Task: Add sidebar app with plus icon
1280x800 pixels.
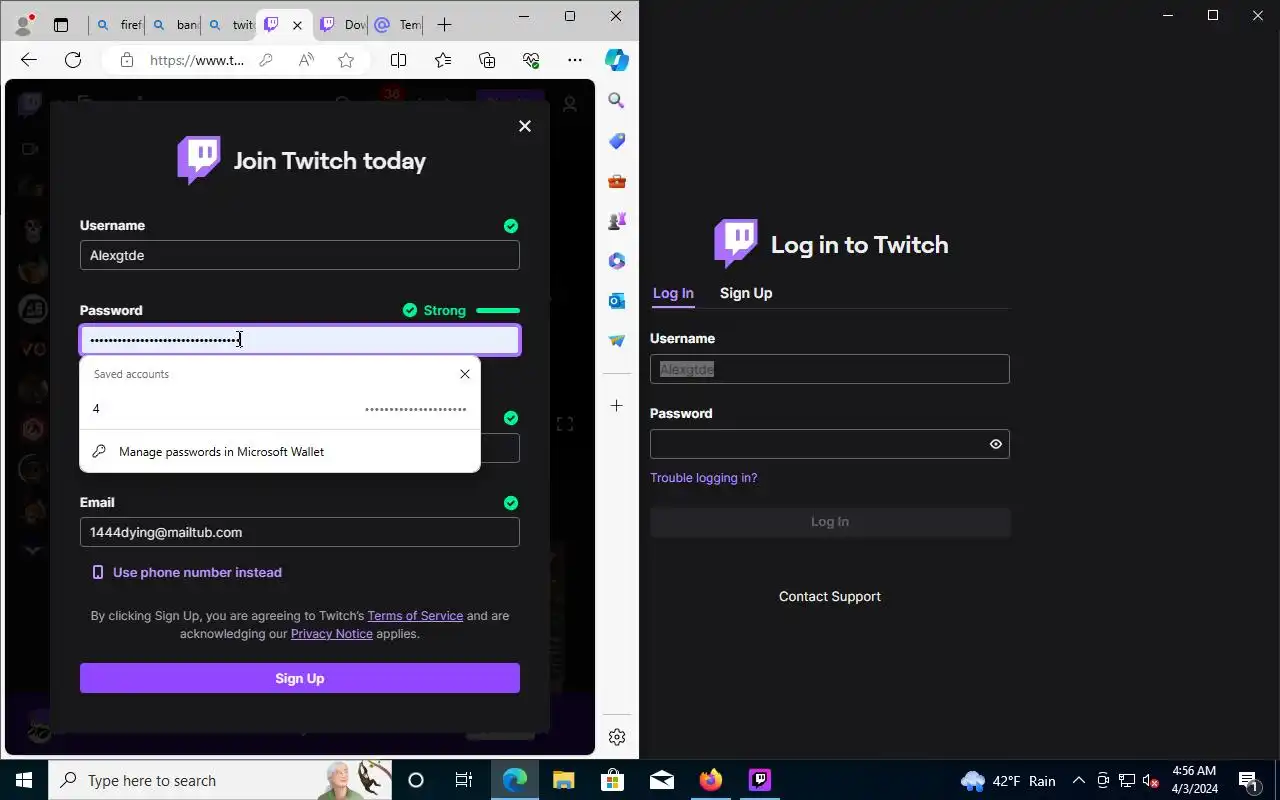Action: [617, 406]
